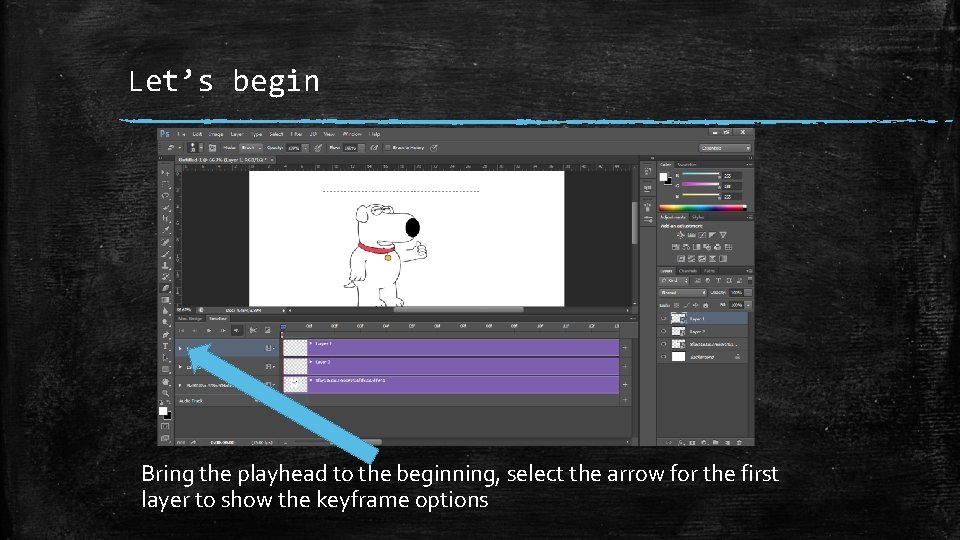Open the layer blend mode dropdown
This screenshot has width=960, height=540.
coord(683,293)
